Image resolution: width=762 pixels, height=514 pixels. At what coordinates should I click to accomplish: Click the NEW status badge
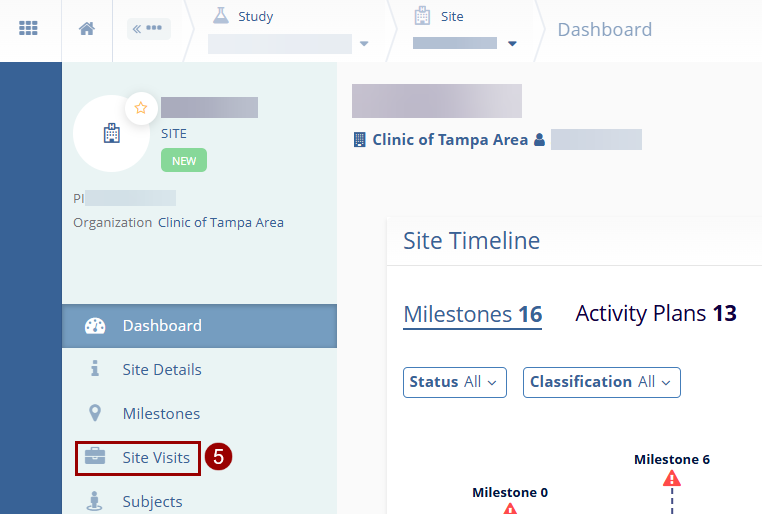coord(183,160)
